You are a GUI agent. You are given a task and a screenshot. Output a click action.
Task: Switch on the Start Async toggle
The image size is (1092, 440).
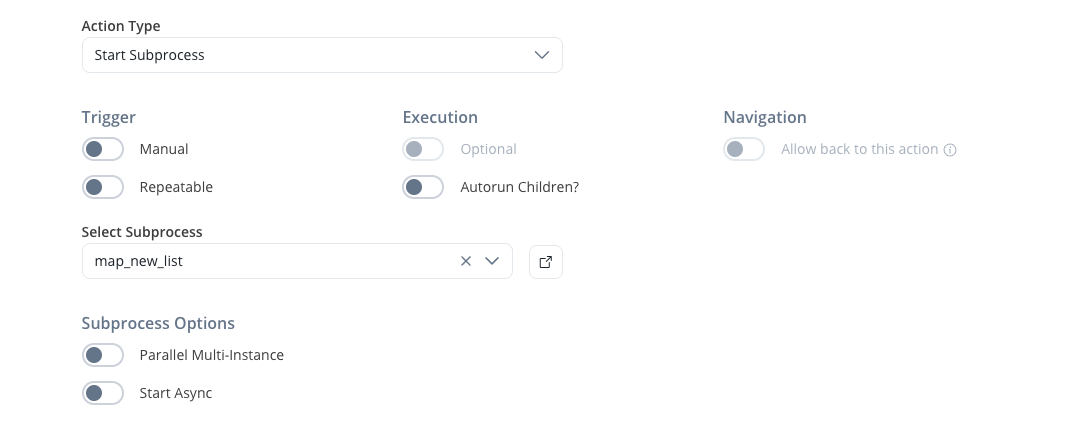coord(103,393)
